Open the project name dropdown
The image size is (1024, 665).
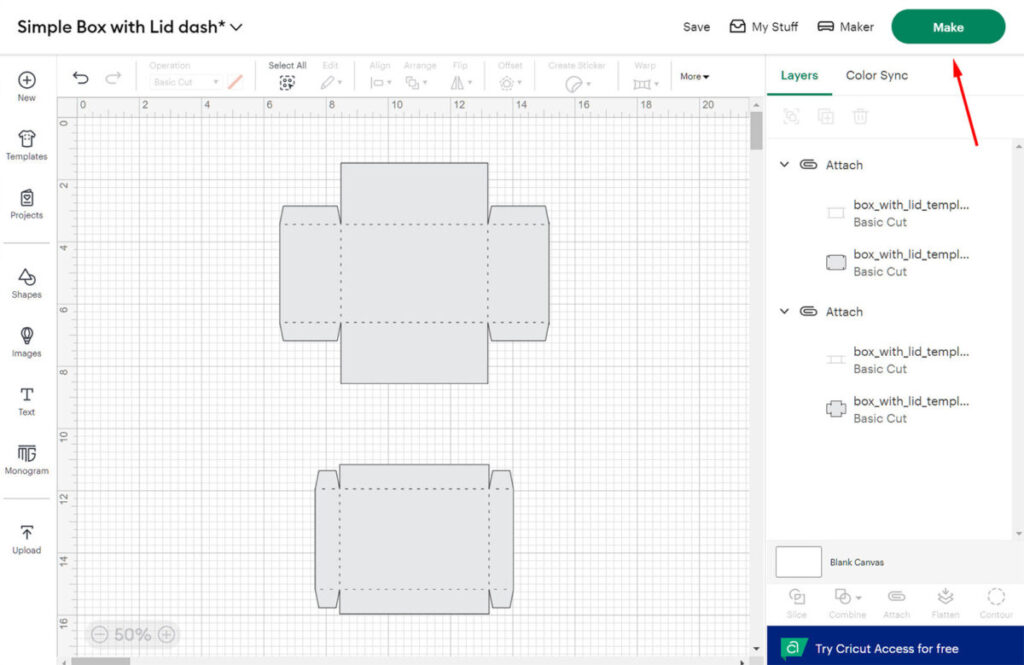pos(236,28)
